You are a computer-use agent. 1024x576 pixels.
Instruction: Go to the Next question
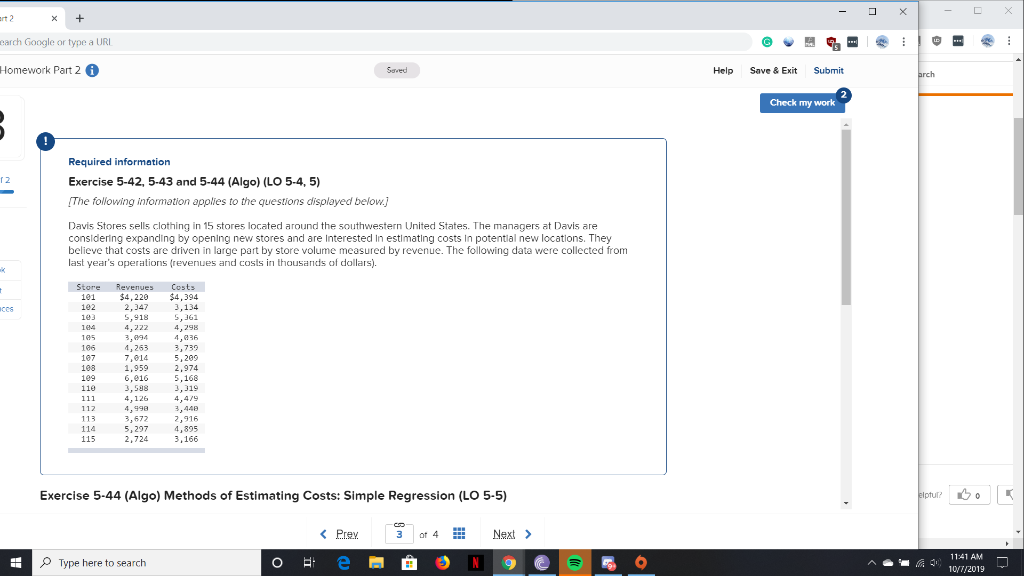tap(504, 534)
